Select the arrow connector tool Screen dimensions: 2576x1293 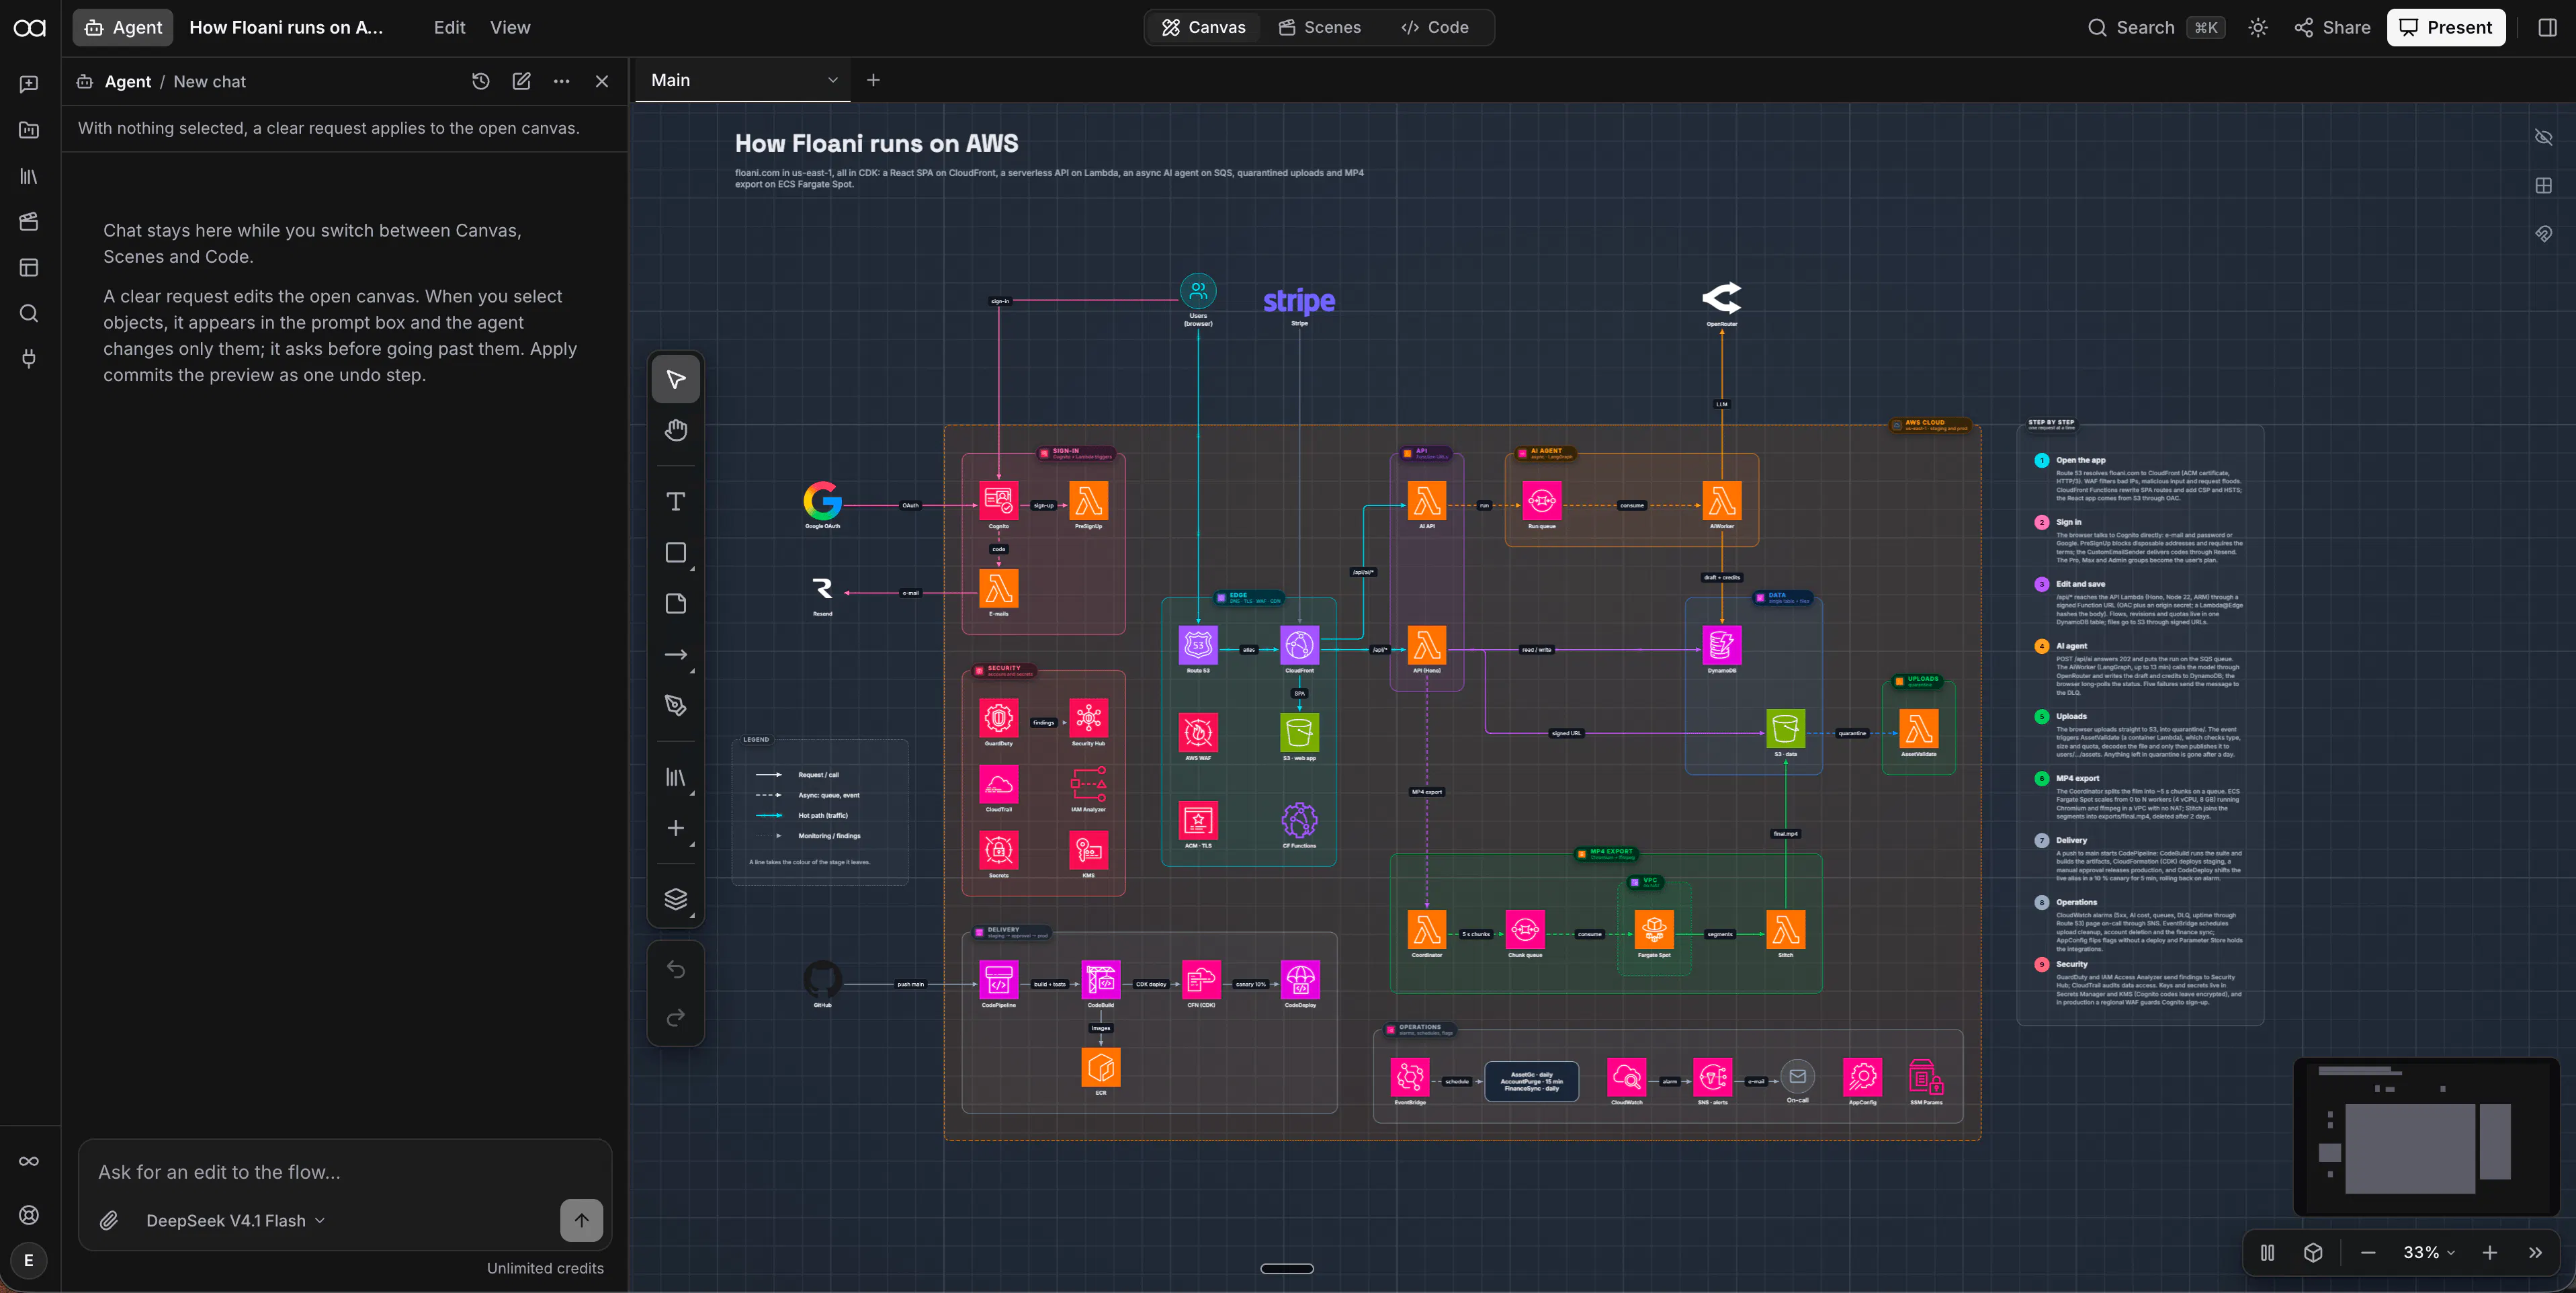pyautogui.click(x=676, y=655)
